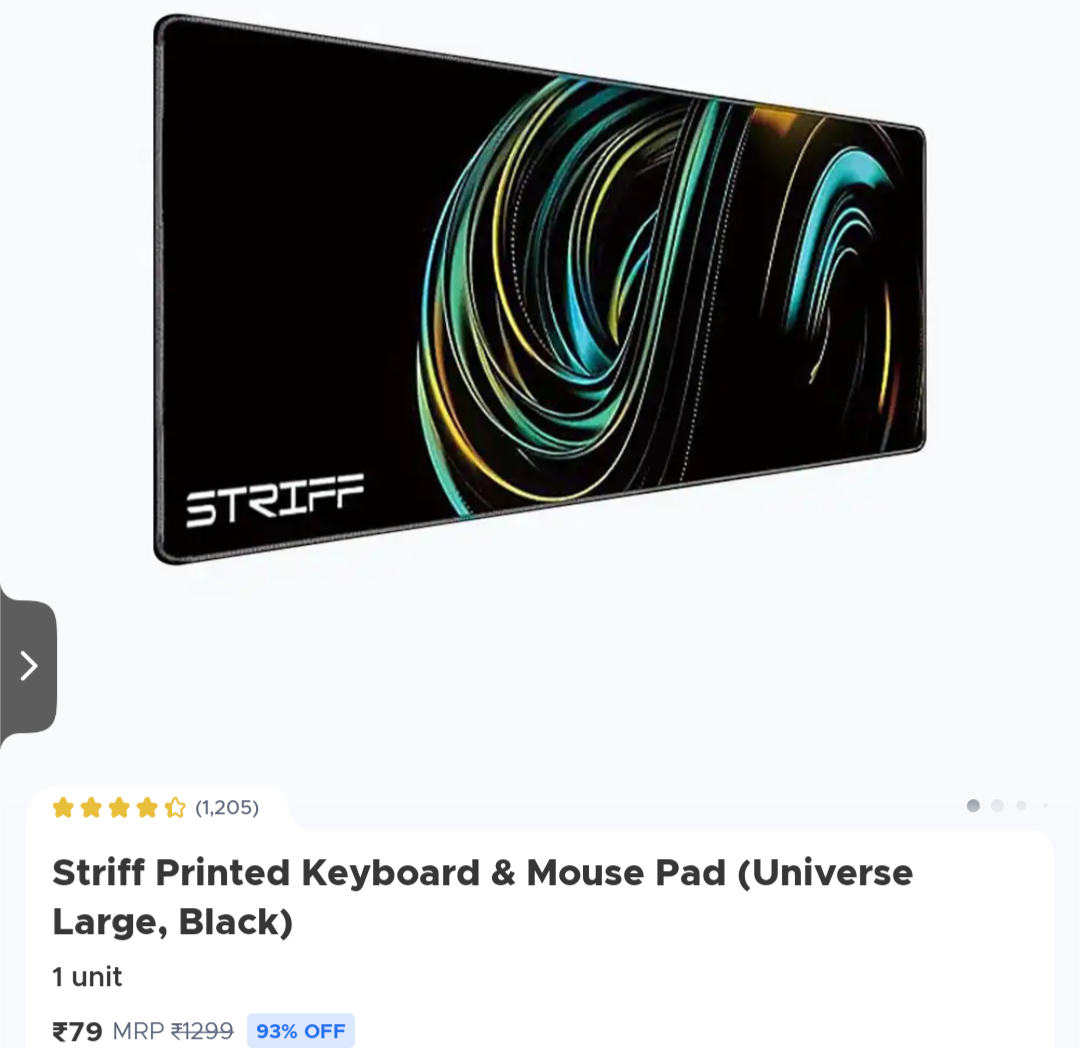Select the first active carousel dot
Image resolution: width=1080 pixels, height=1048 pixels.
tap(973, 806)
